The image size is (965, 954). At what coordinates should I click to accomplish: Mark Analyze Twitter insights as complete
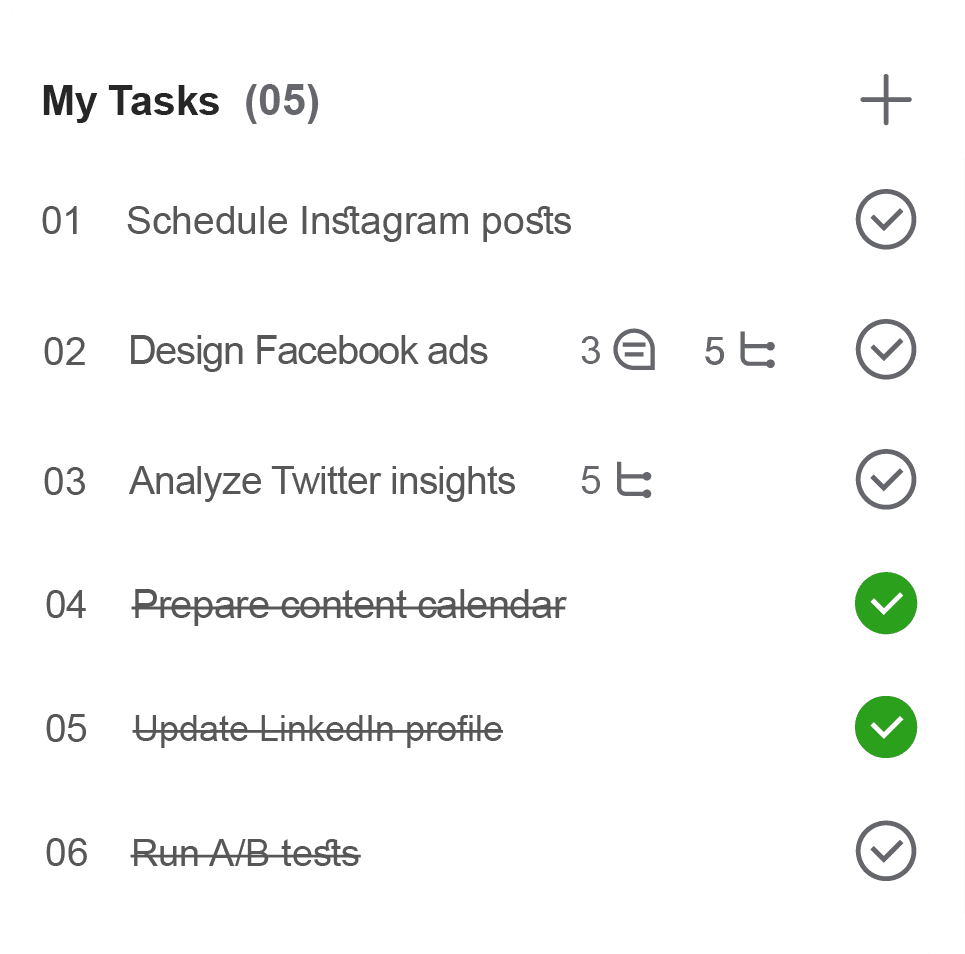point(886,479)
